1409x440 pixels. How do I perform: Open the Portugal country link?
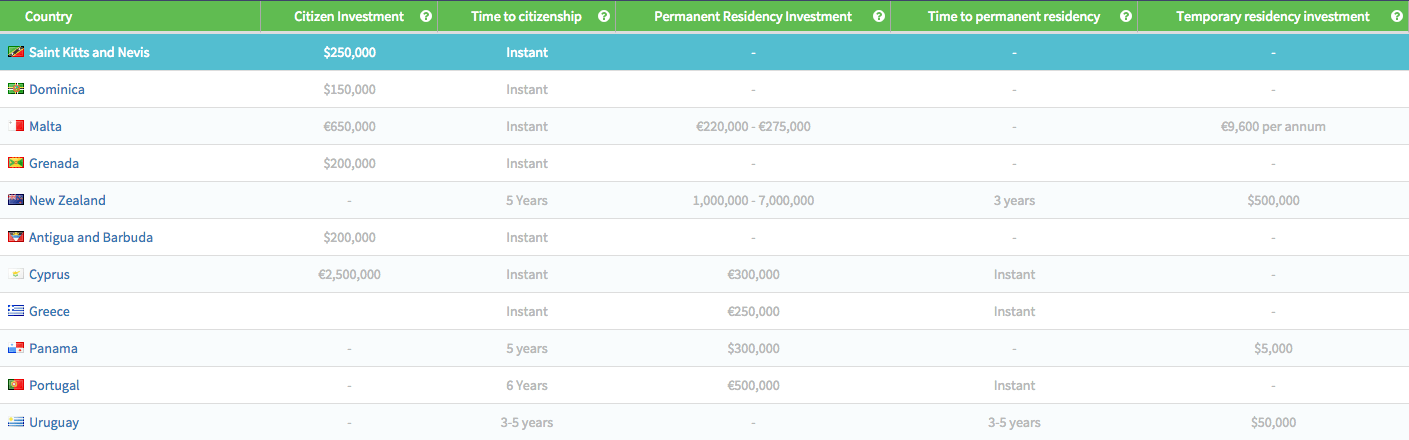tap(54, 385)
